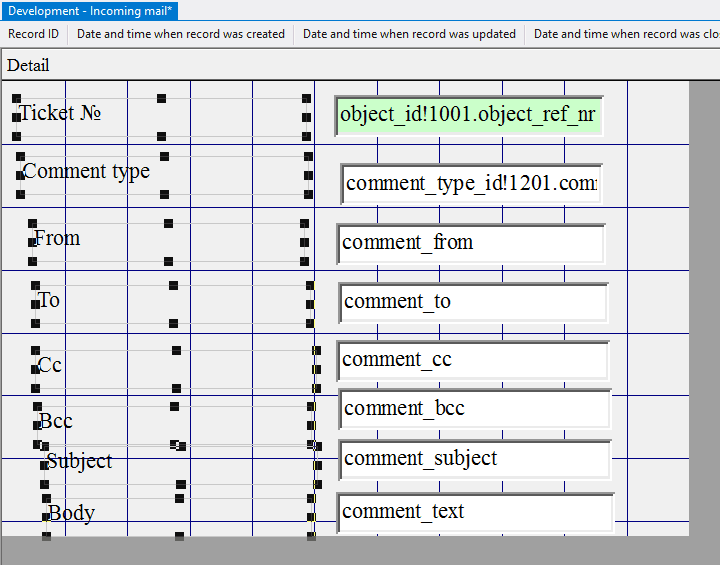Select the To label control
Screen dimensions: 720x565
49,300
